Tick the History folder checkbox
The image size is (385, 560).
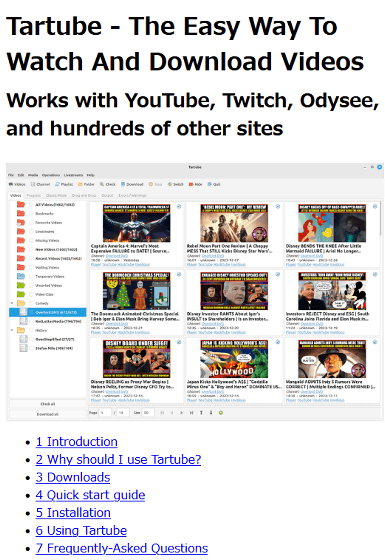click(x=31, y=330)
